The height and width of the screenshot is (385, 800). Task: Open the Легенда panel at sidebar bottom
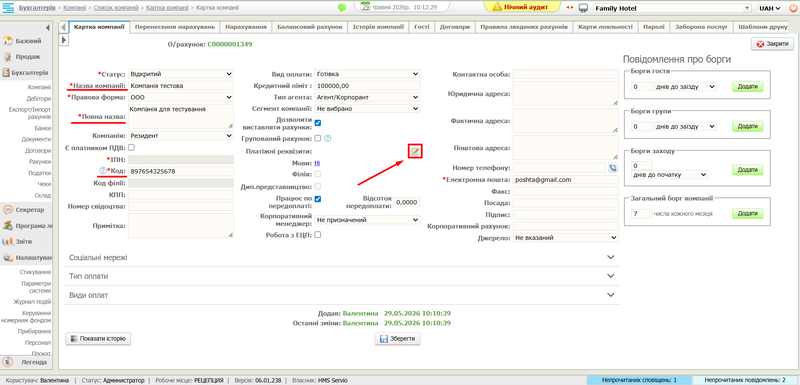[x=26, y=362]
